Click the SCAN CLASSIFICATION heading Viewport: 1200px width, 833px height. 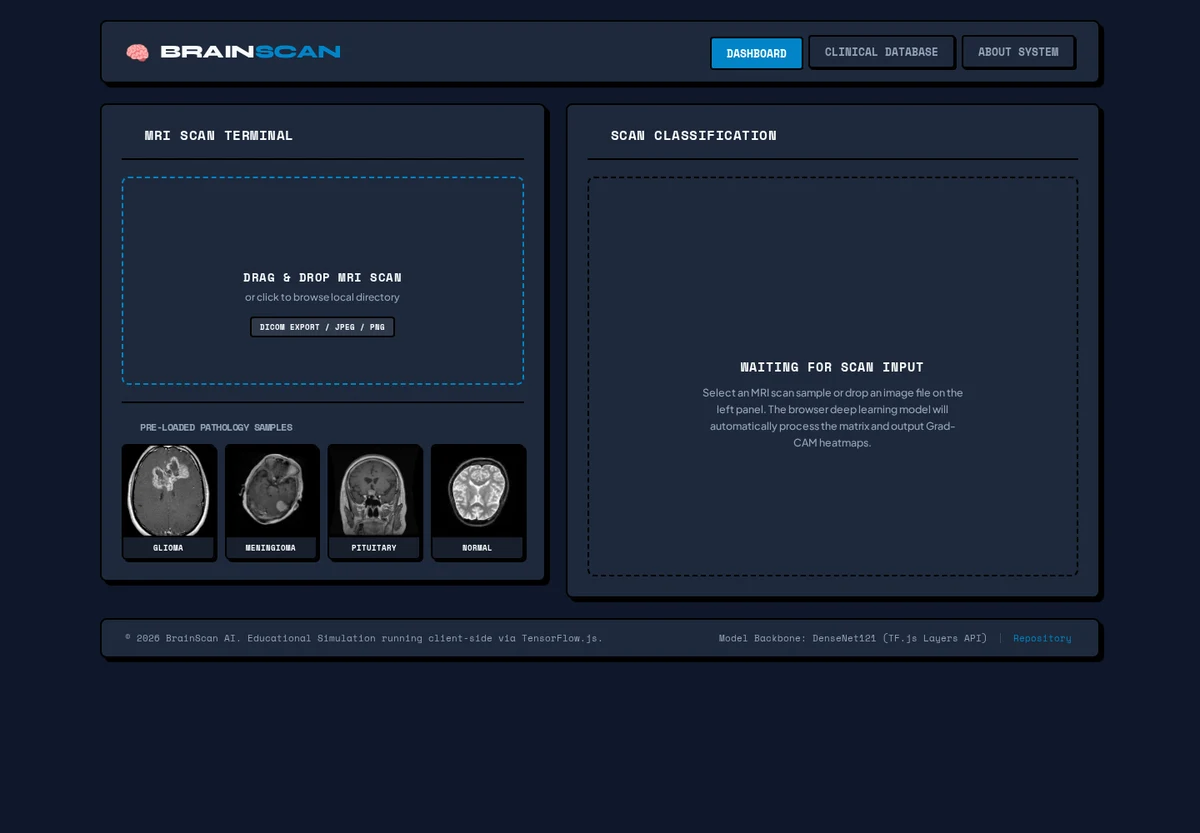pyautogui.click(x=693, y=135)
